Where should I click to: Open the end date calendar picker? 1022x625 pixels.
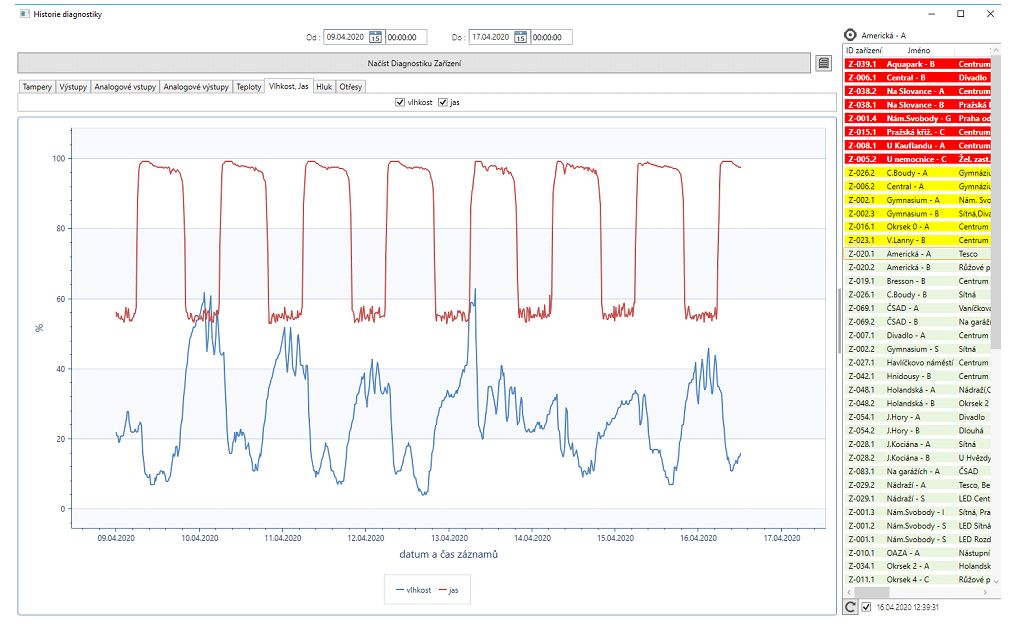(x=520, y=37)
